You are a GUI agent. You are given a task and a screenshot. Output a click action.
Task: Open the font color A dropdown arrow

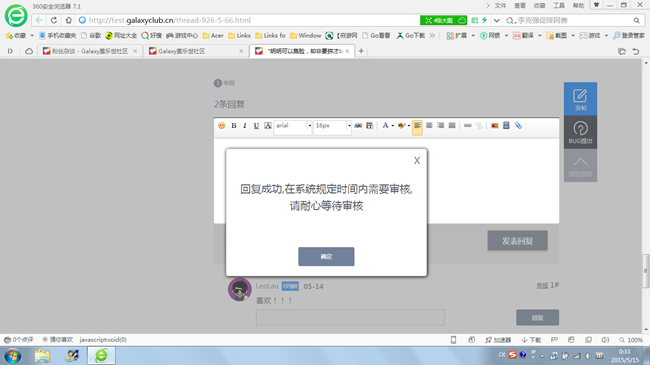click(x=393, y=126)
